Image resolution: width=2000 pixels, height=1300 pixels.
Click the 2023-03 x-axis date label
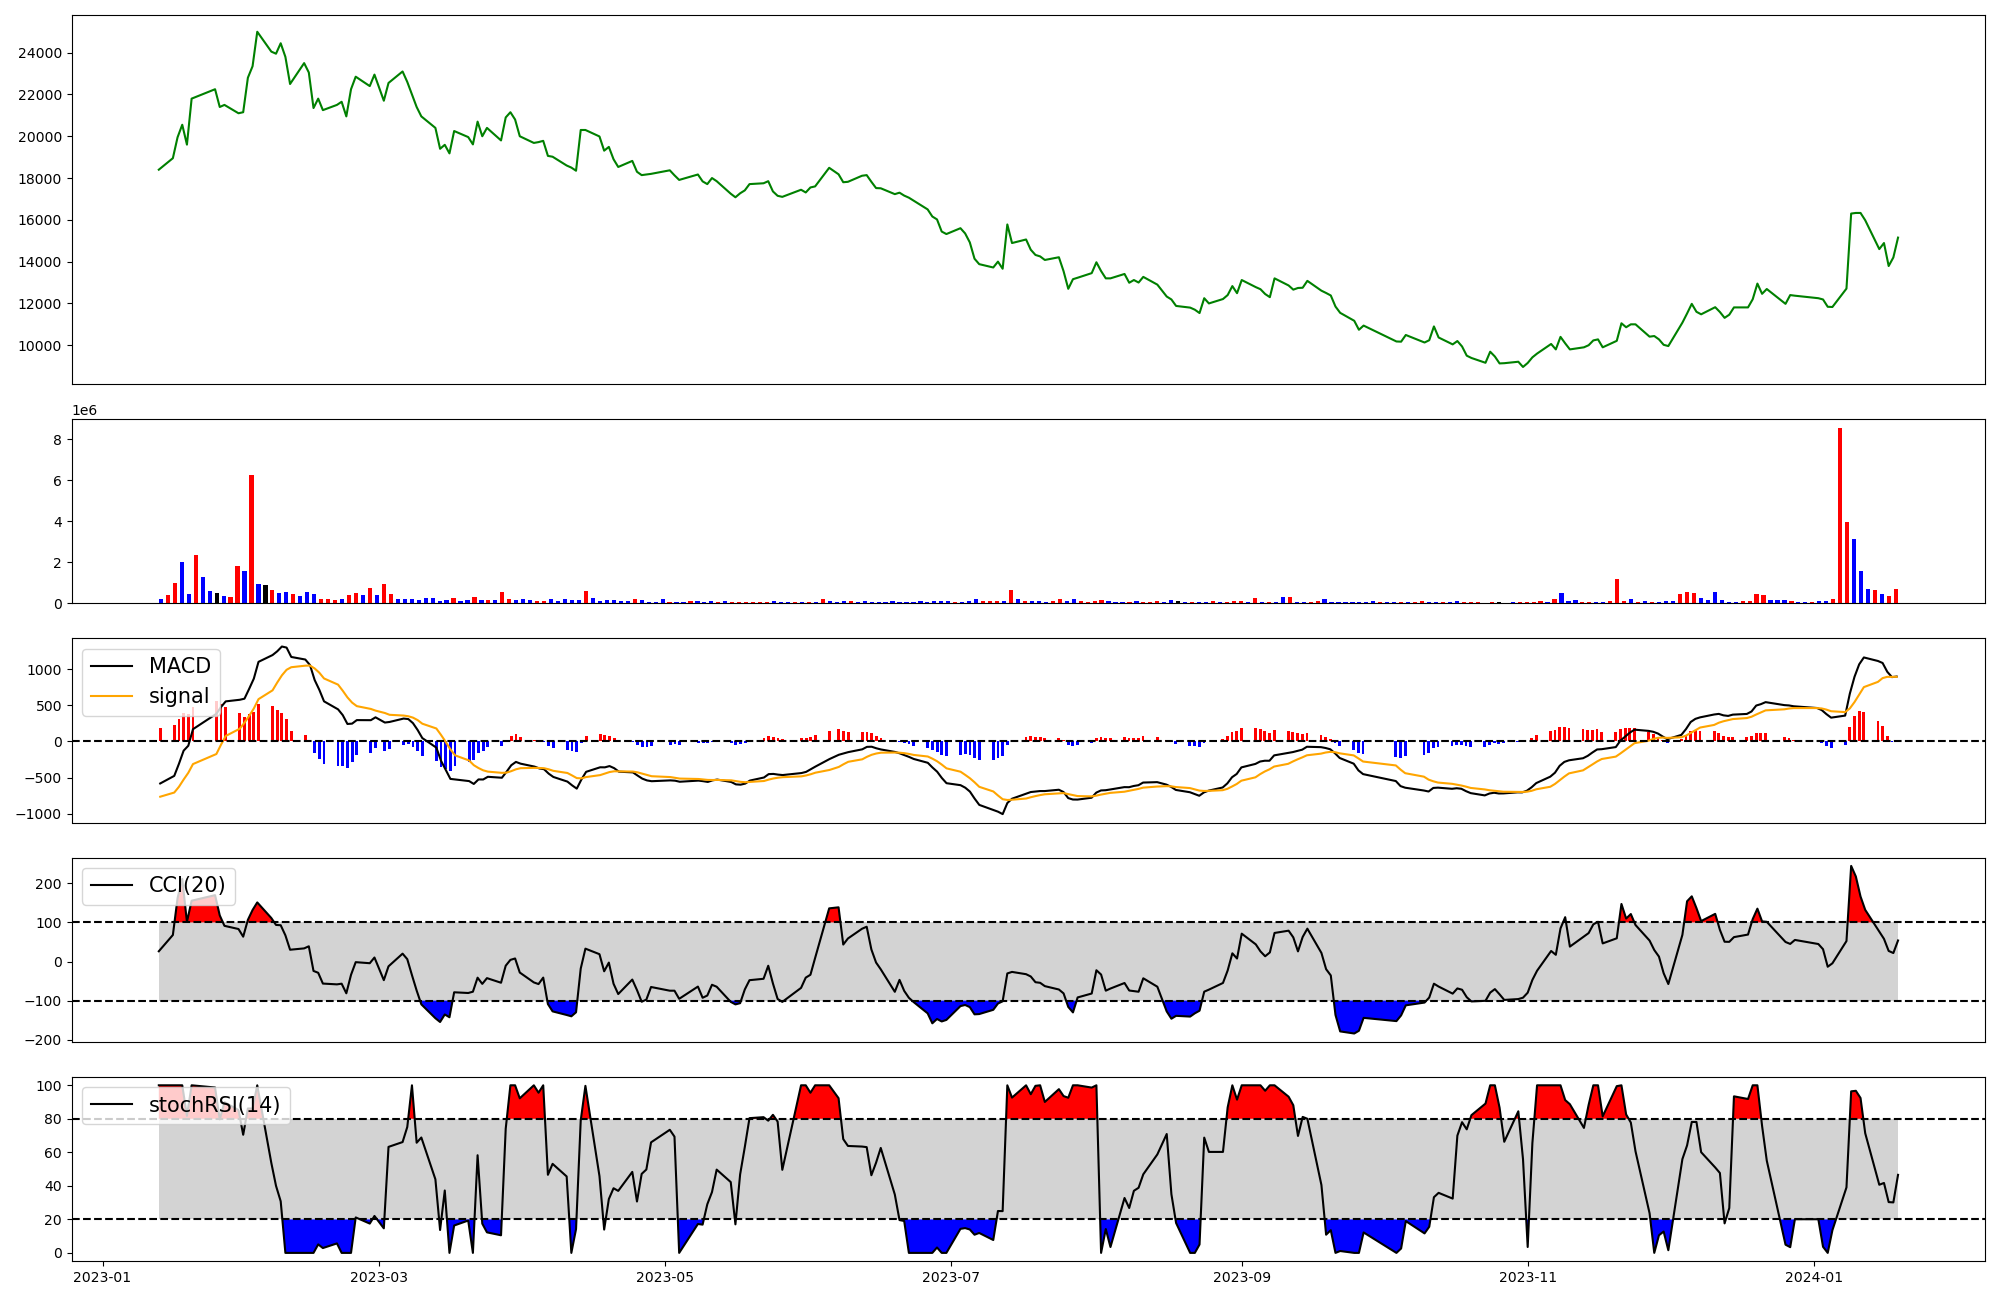pyautogui.click(x=380, y=1277)
